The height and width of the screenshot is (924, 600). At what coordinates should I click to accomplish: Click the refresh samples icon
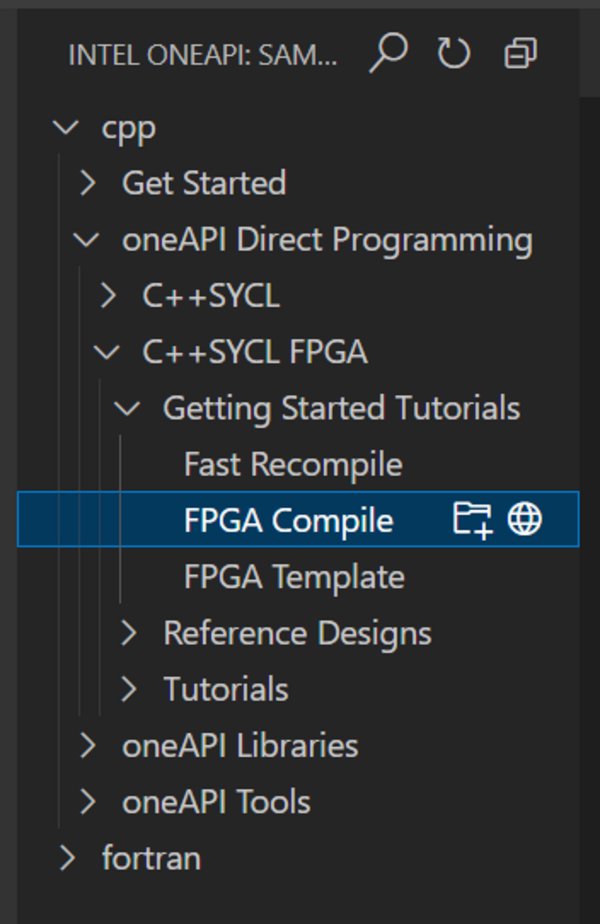click(x=454, y=54)
